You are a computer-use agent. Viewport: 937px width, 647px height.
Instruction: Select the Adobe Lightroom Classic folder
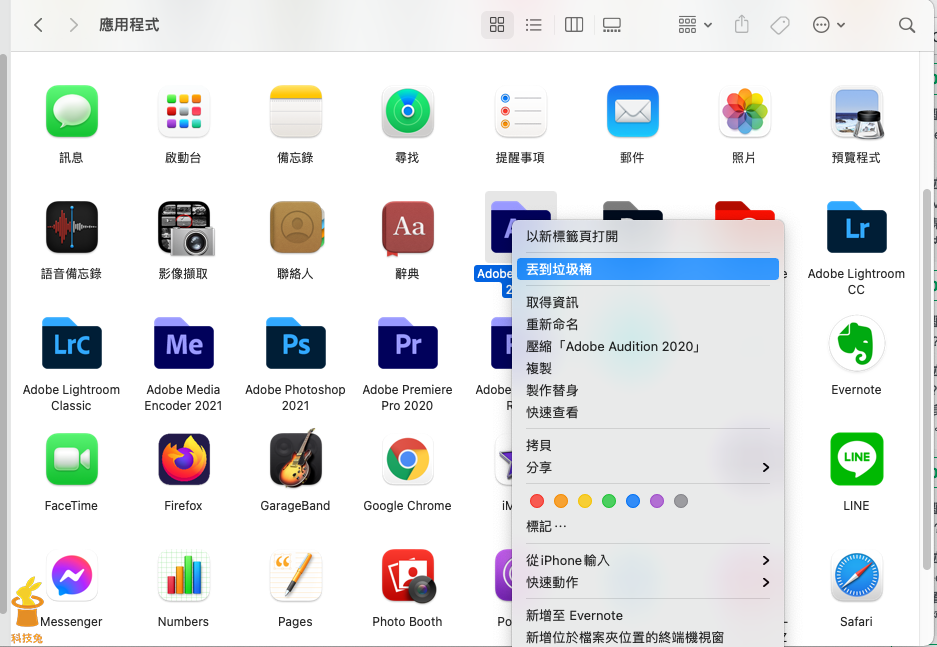(x=72, y=343)
